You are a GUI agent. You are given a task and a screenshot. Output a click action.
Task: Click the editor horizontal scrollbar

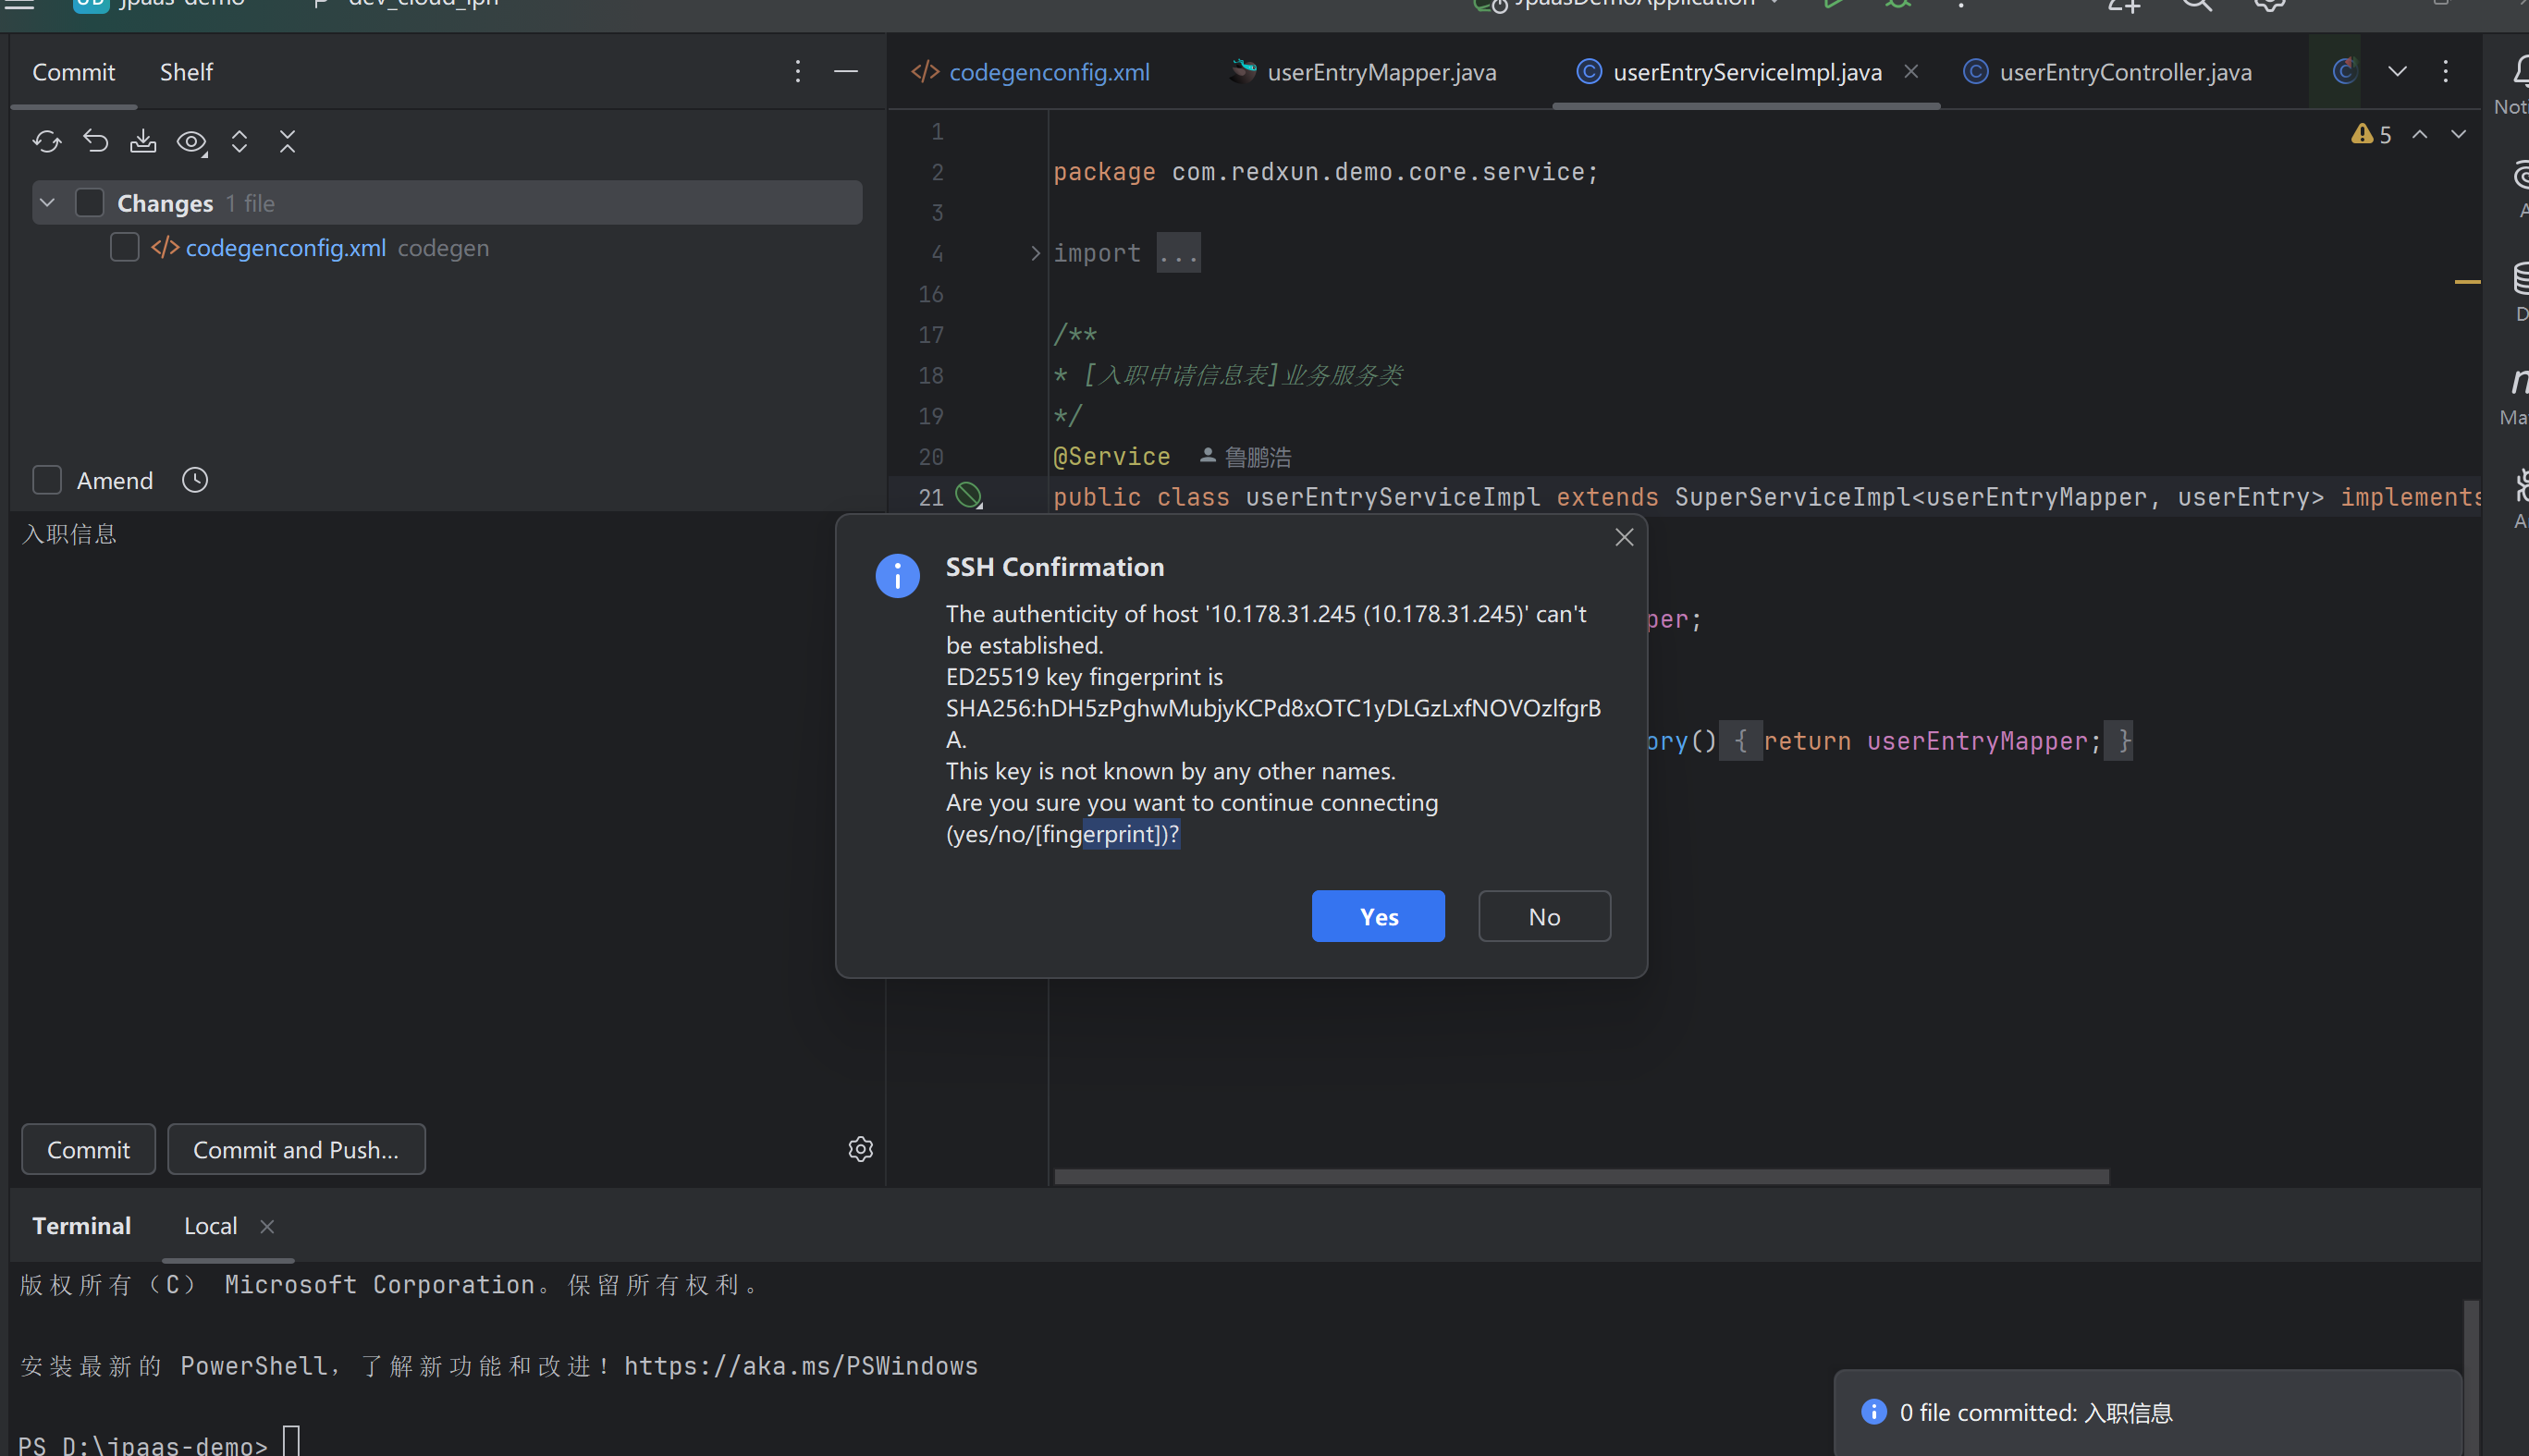(x=1580, y=1176)
